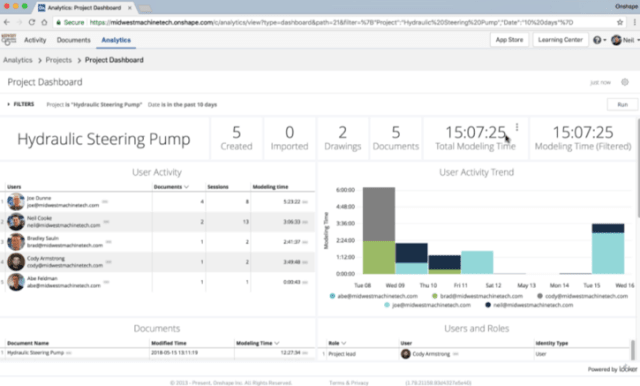Viewport: 640px width, 386px height.
Task: Click Neil user avatar in header
Action: 616,40
